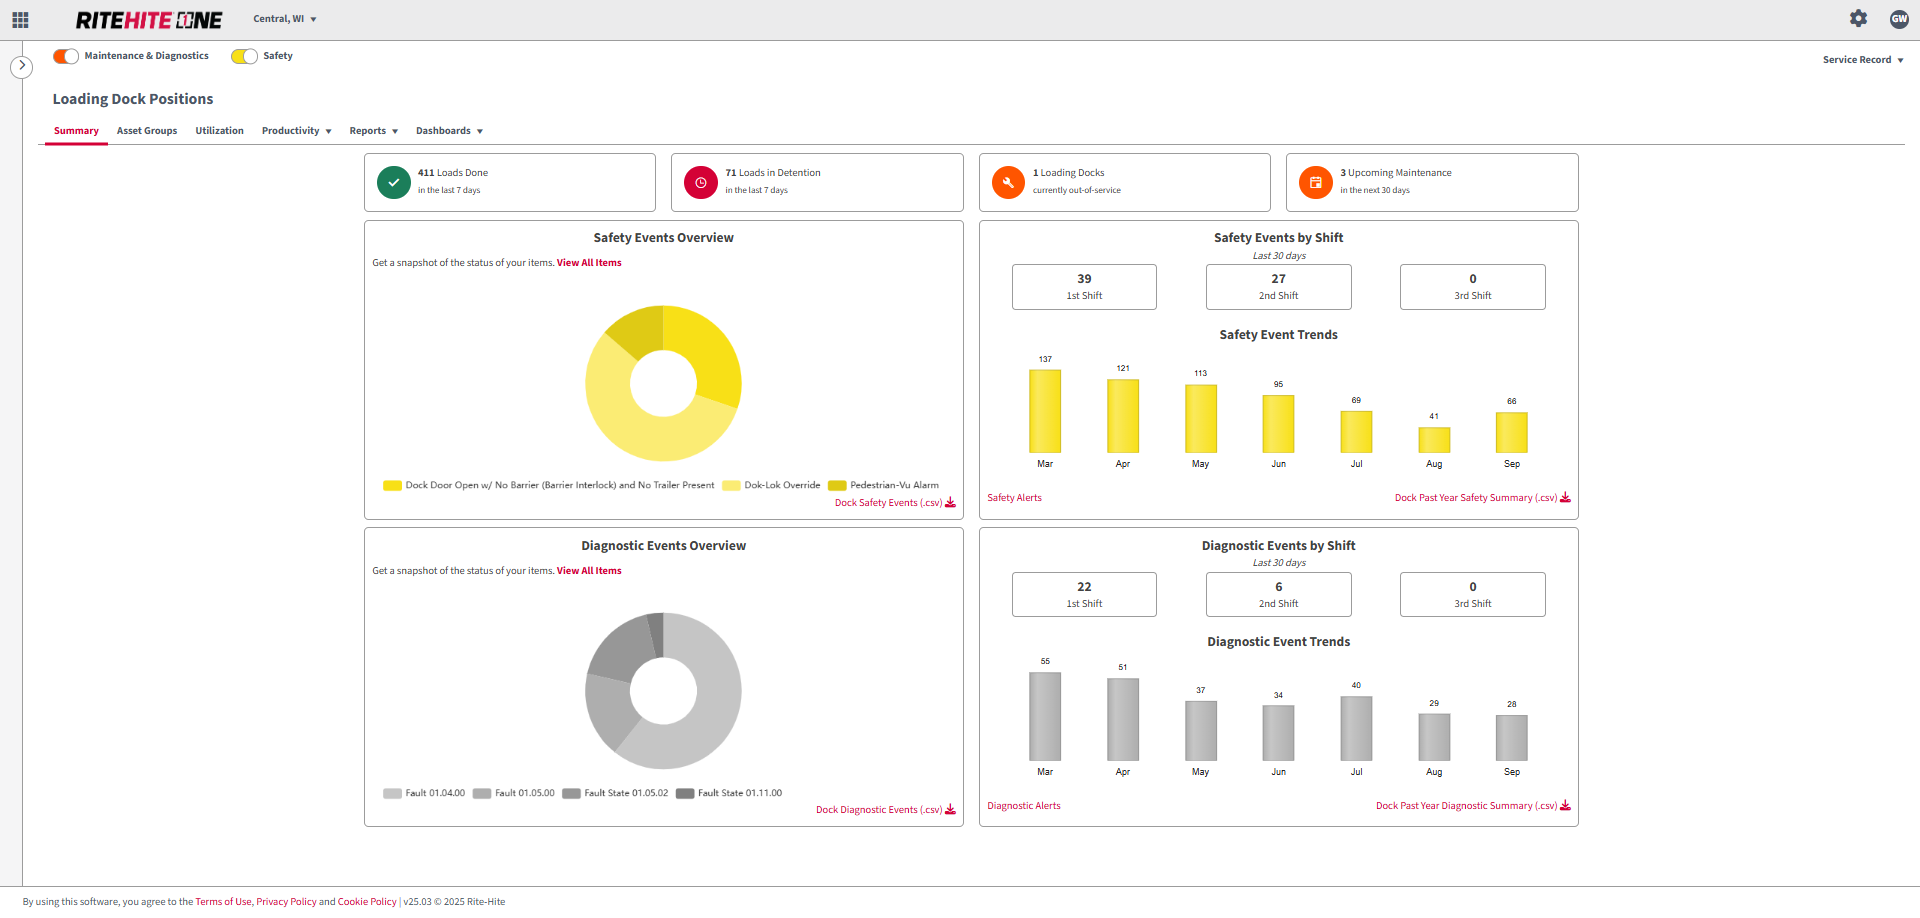Toggle the Maintenance & Diagnostics switch
The image size is (1920, 918).
point(66,56)
